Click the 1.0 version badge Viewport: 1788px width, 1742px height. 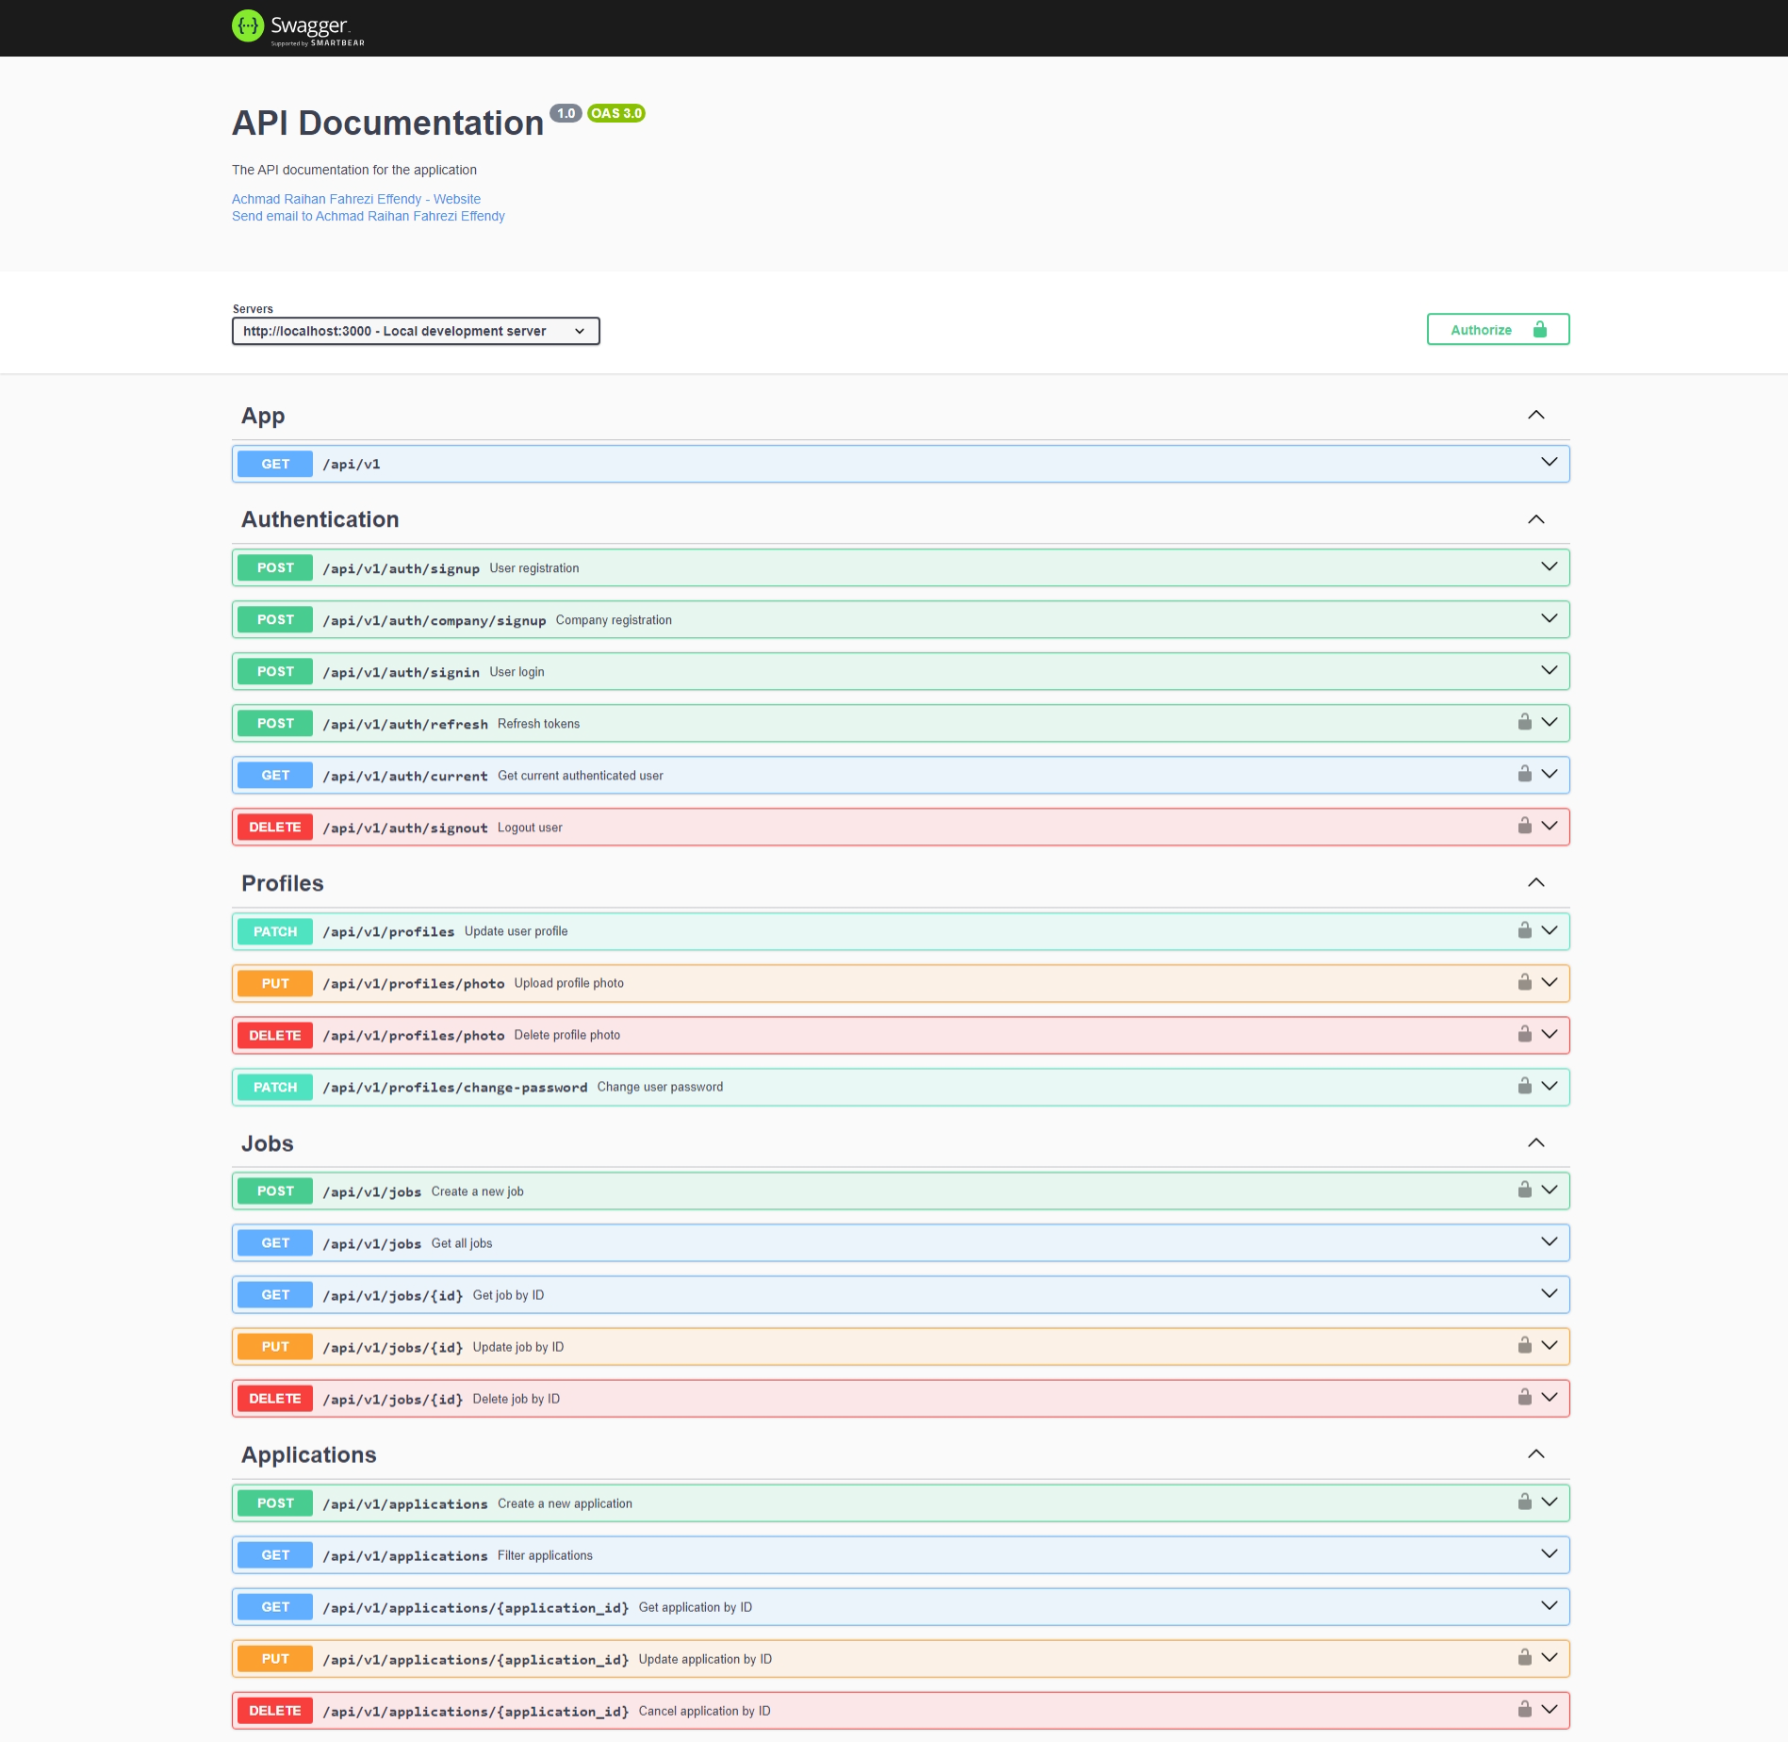tap(566, 113)
